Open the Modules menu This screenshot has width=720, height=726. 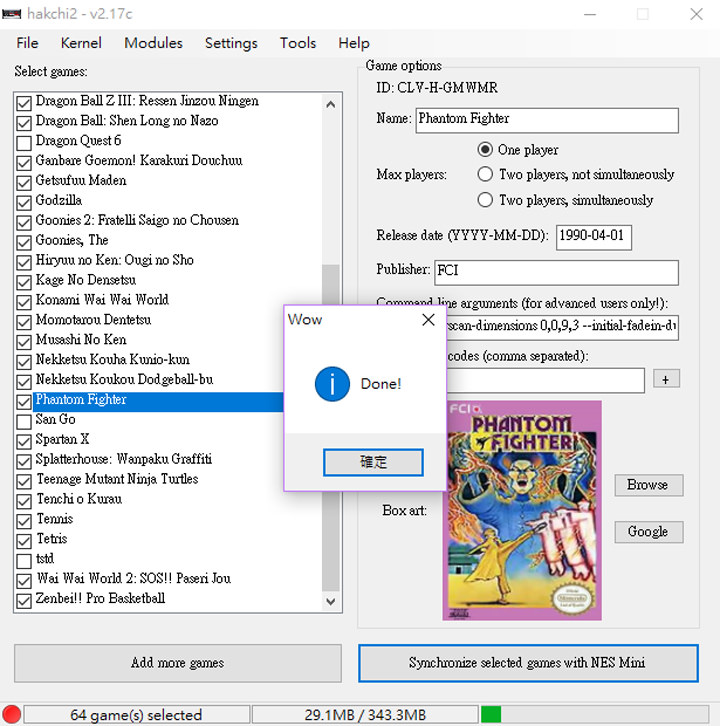coord(153,43)
